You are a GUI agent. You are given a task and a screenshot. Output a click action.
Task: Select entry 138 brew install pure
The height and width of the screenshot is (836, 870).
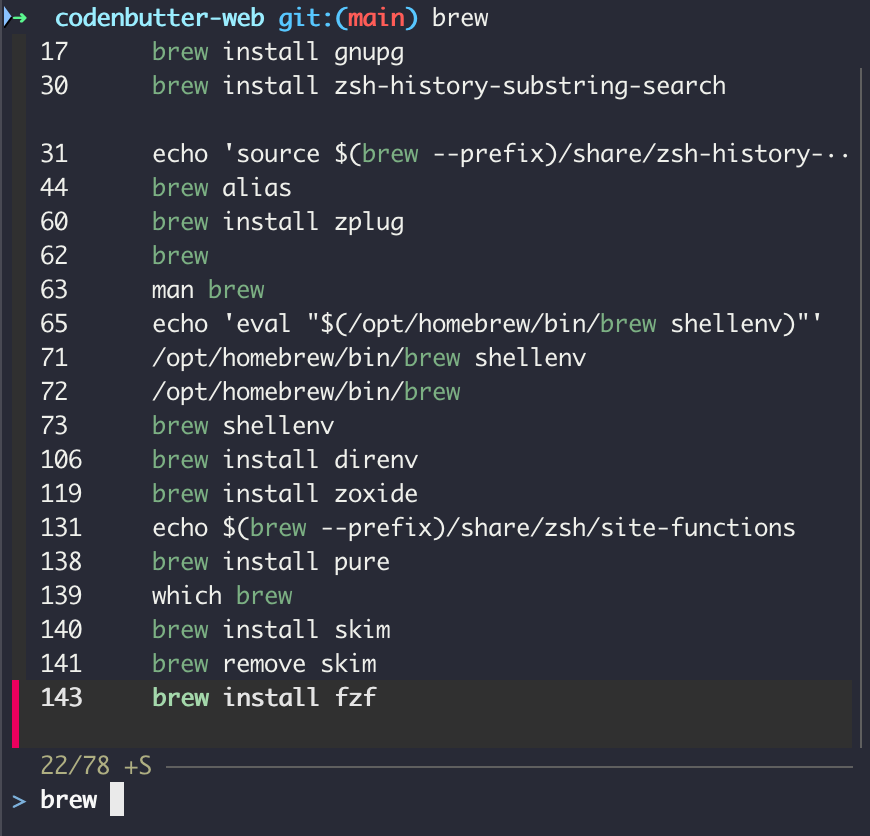[270, 562]
